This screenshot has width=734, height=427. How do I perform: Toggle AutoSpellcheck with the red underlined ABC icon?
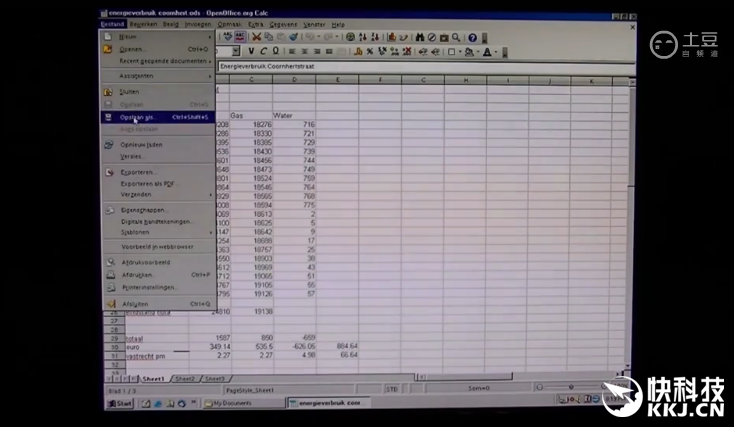coord(240,37)
